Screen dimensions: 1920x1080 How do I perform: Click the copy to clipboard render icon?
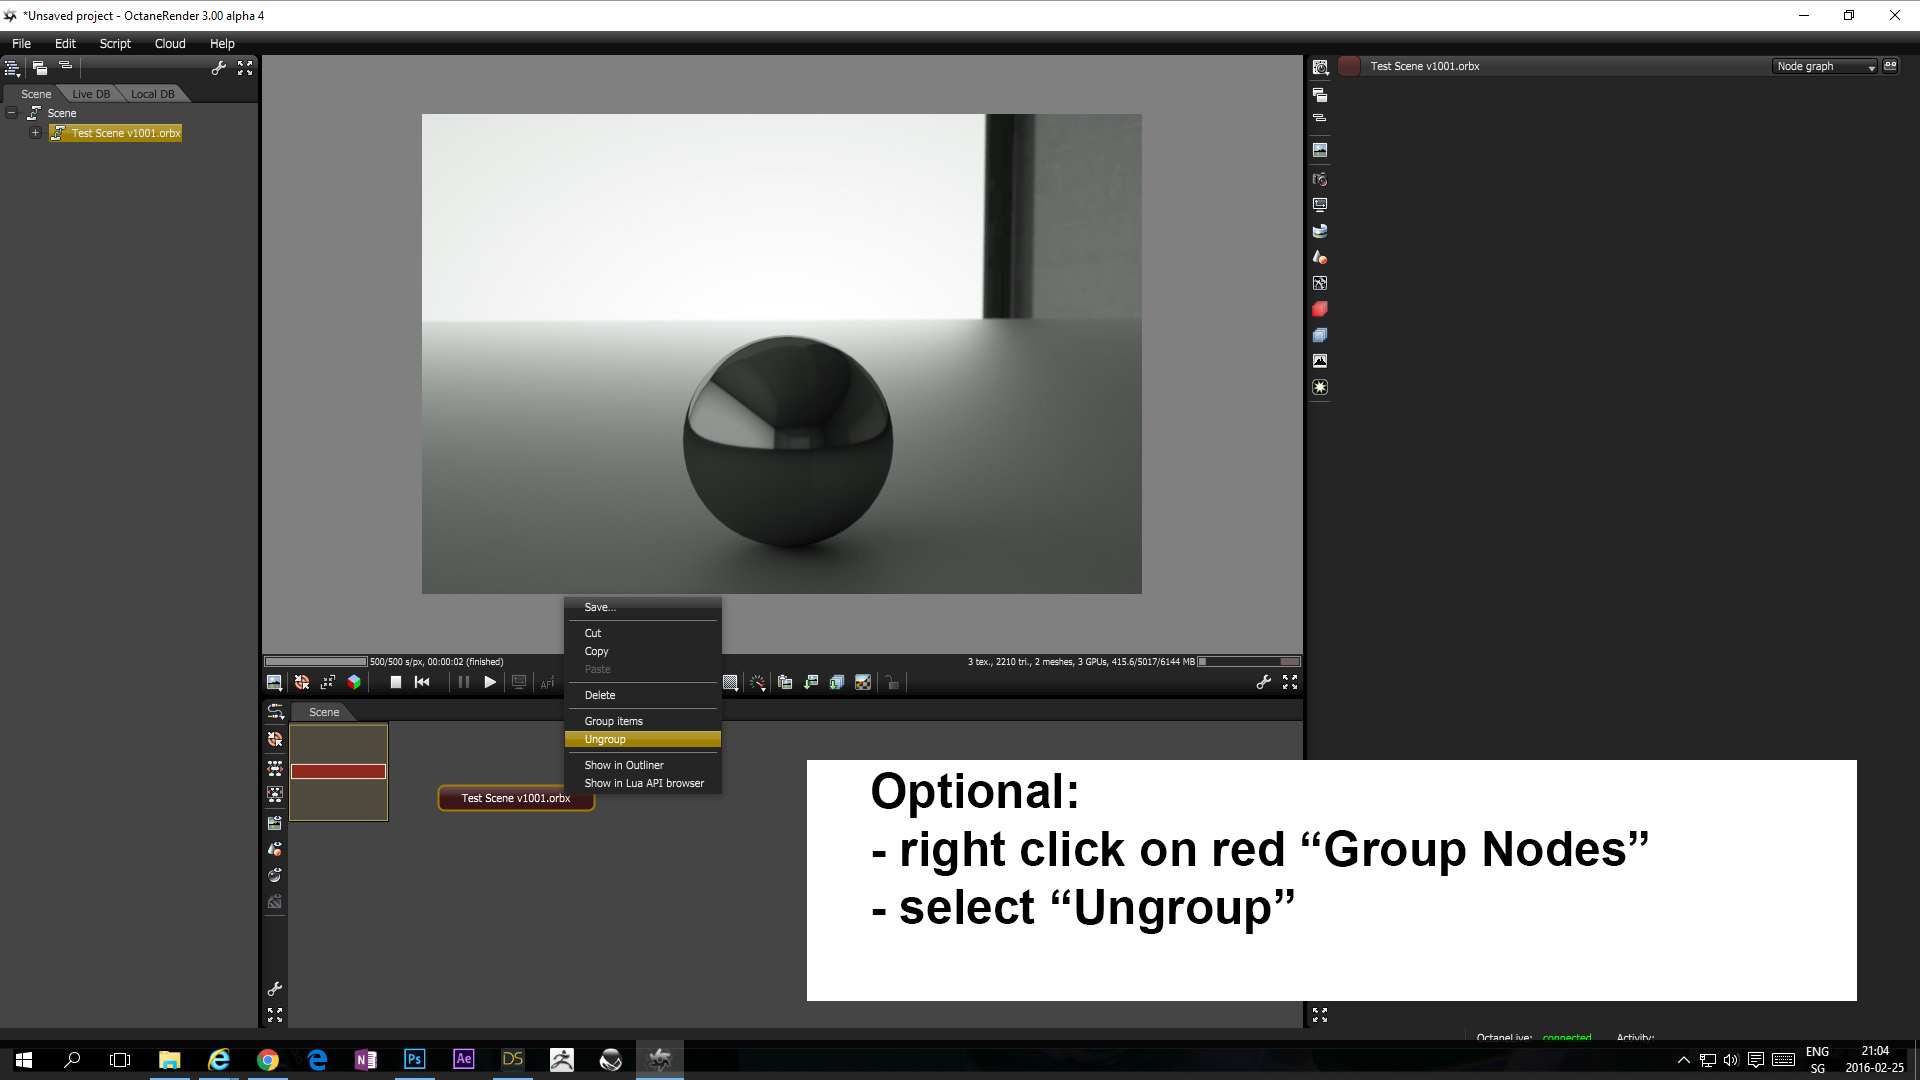[785, 682]
